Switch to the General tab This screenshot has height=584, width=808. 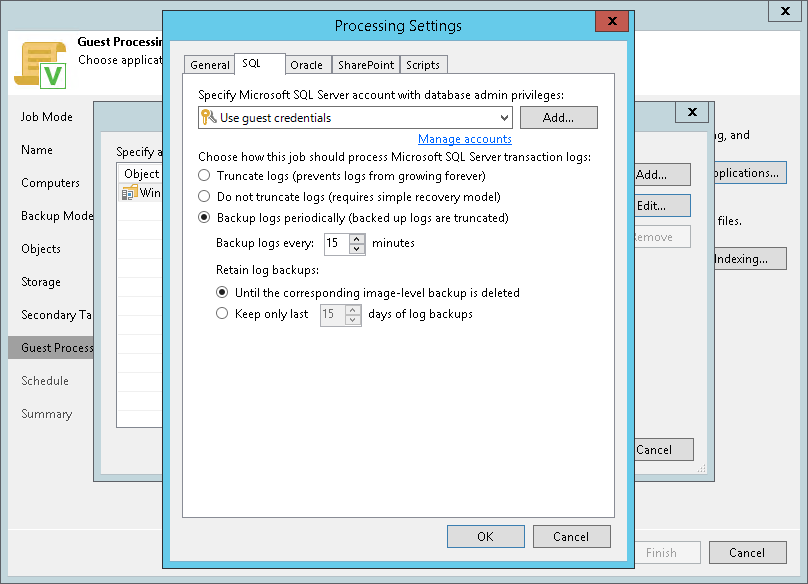[209, 65]
